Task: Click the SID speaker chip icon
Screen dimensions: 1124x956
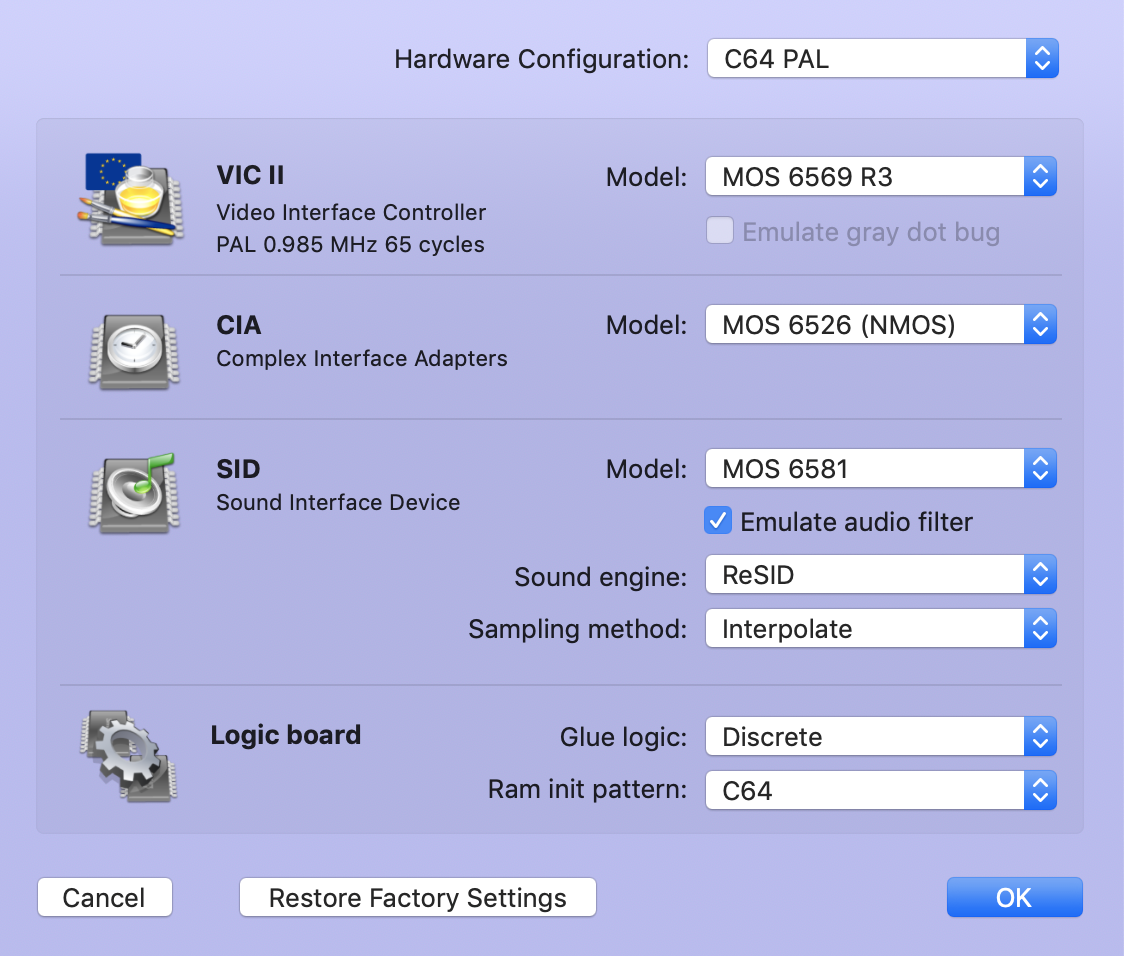Action: tap(133, 493)
